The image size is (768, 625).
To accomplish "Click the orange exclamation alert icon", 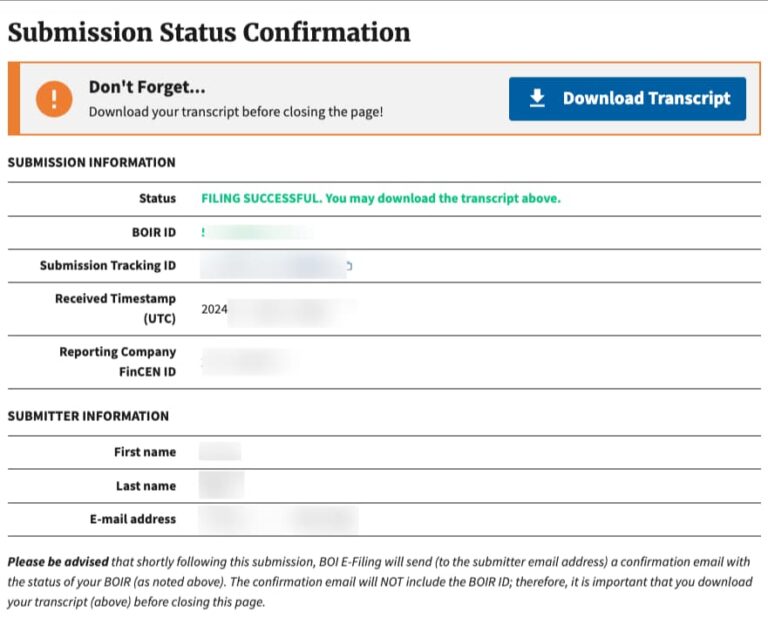I will pos(53,99).
